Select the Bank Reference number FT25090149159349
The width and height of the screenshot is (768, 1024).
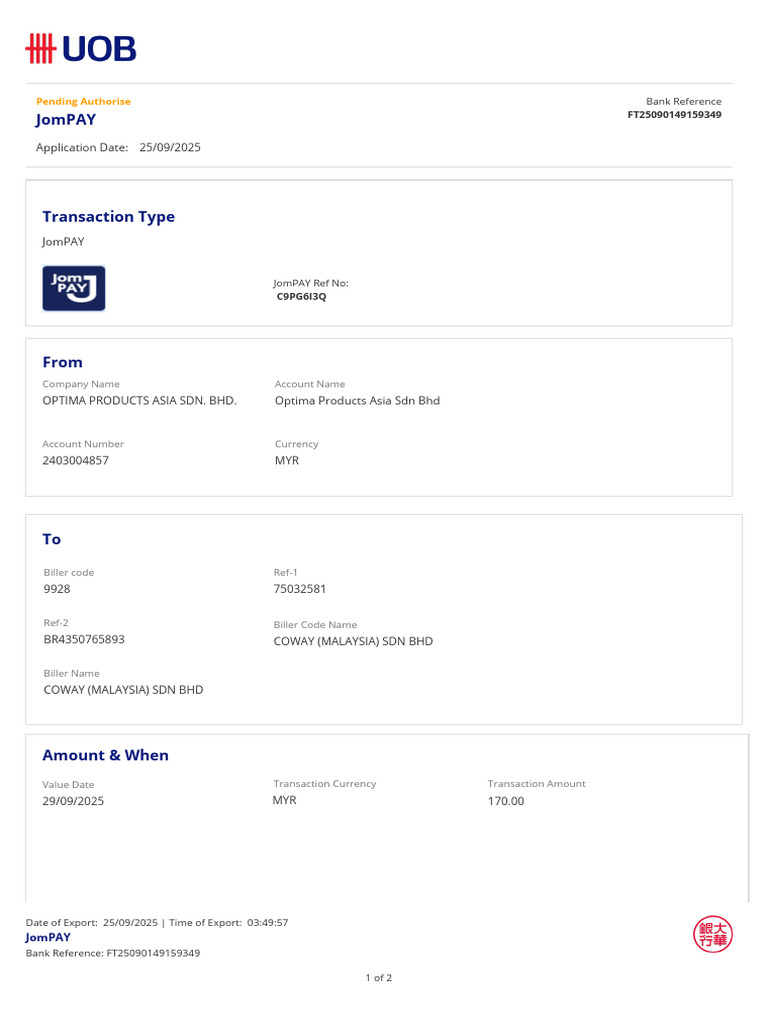click(675, 115)
